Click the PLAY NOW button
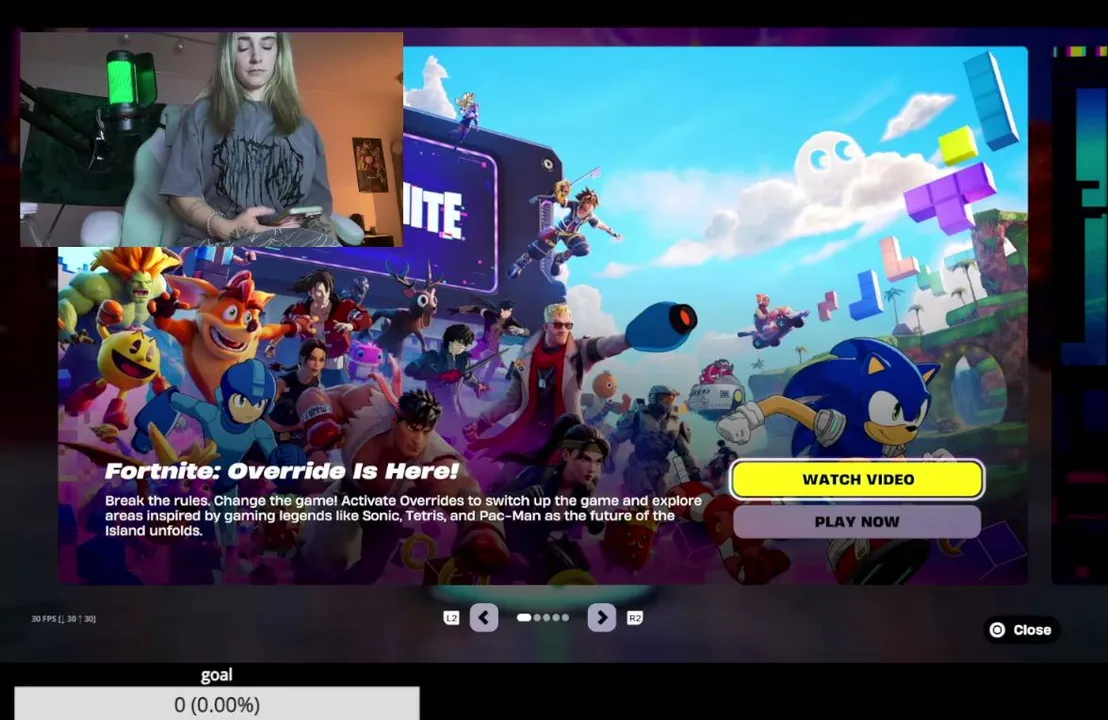 [856, 522]
